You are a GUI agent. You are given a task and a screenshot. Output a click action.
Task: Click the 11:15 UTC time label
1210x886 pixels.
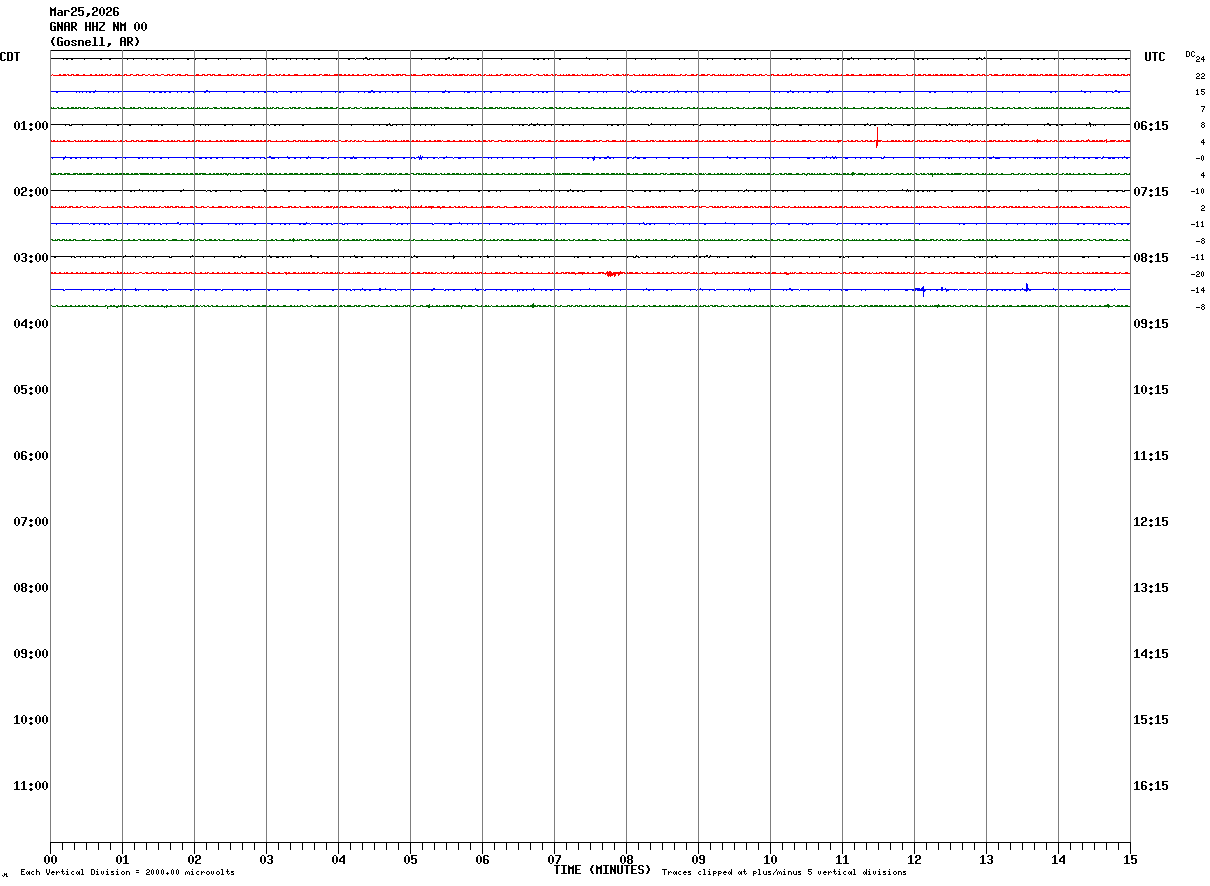pyautogui.click(x=1150, y=455)
